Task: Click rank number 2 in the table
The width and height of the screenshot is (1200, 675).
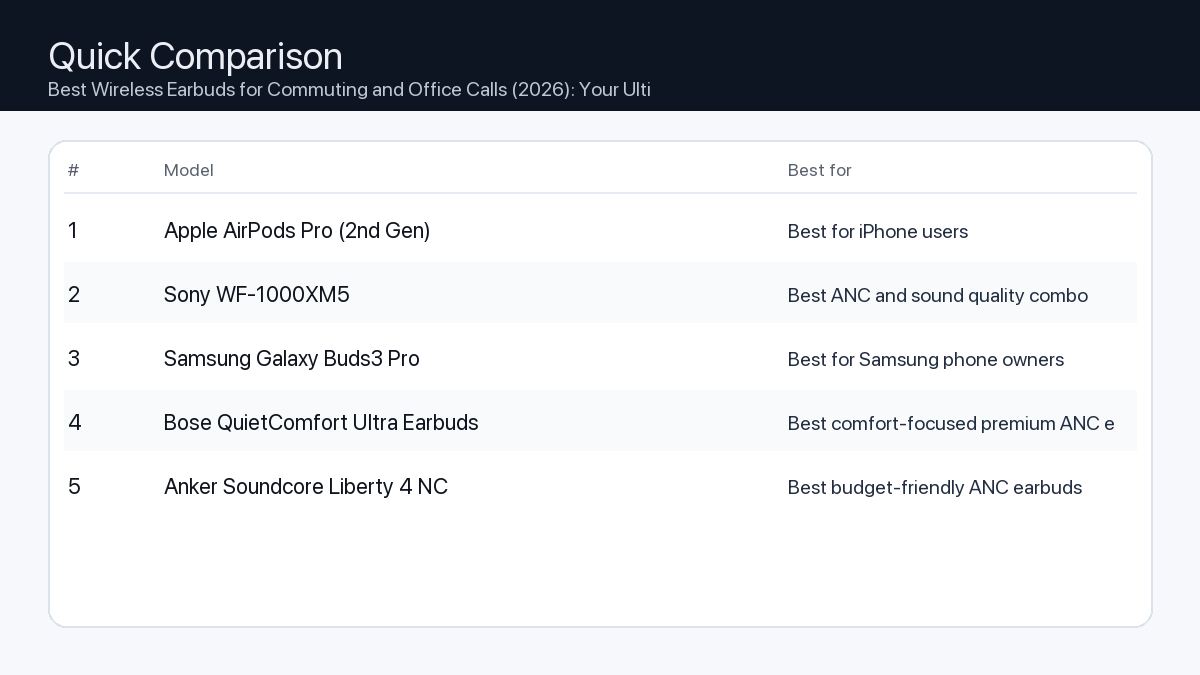Action: click(x=74, y=295)
